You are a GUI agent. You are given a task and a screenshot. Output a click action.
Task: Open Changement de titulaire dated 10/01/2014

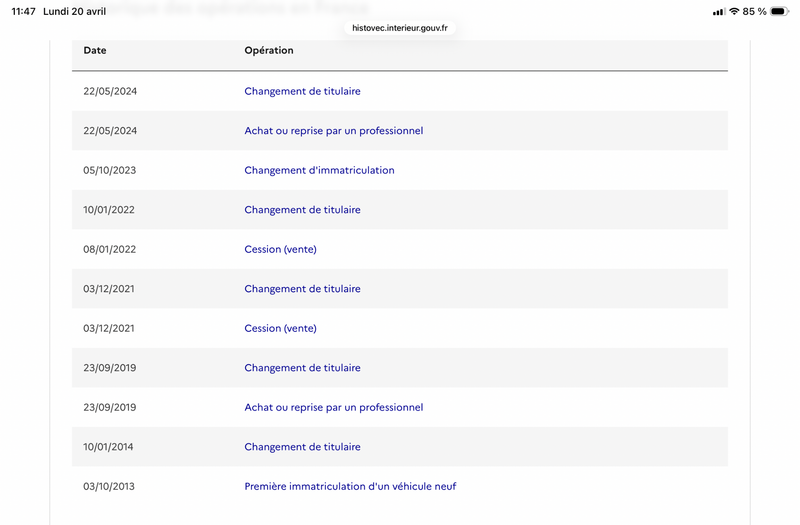pos(302,447)
